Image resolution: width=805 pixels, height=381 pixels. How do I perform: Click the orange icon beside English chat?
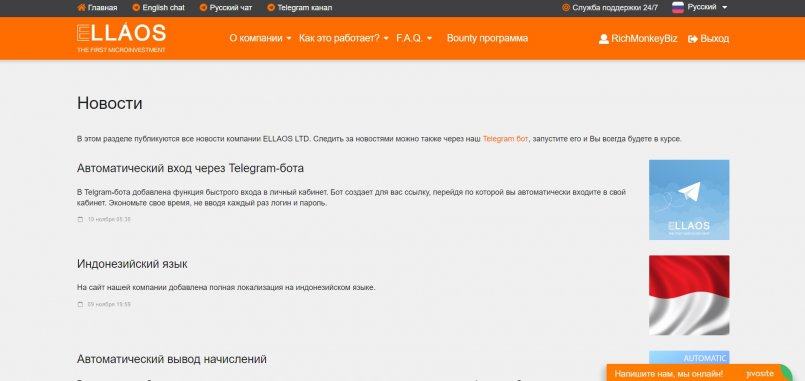(x=136, y=8)
